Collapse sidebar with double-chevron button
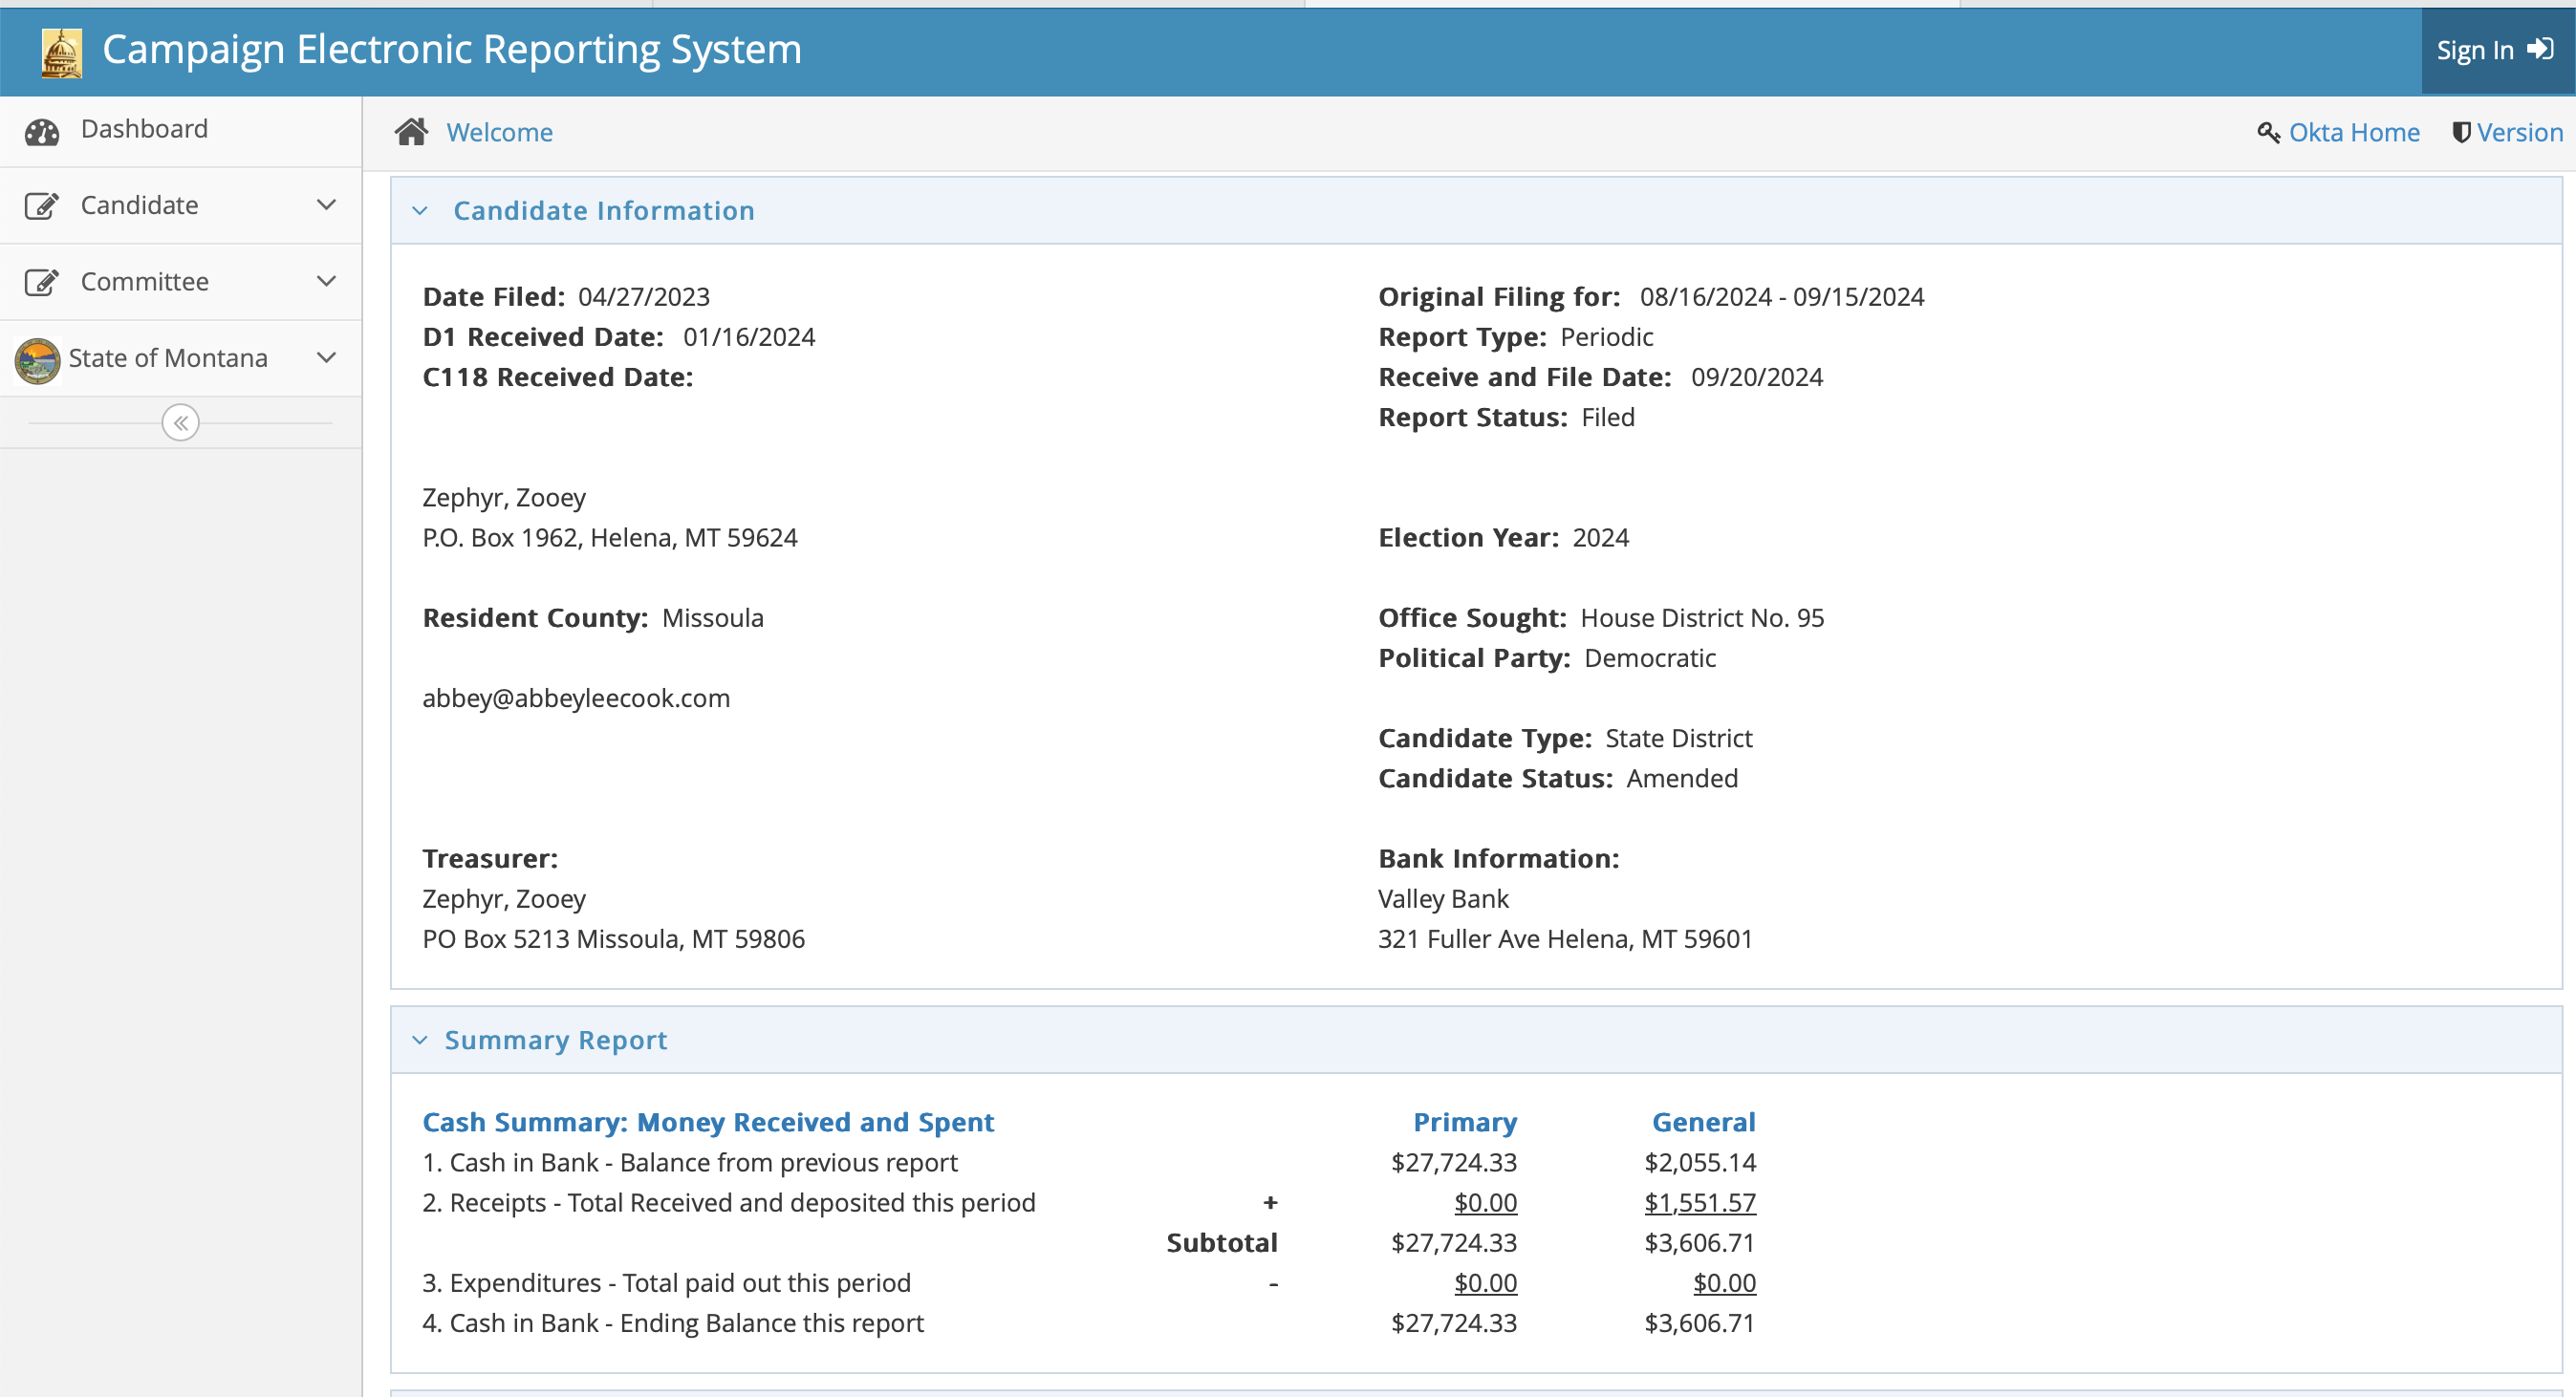Screen dimensions: 2576x1397 [181, 423]
